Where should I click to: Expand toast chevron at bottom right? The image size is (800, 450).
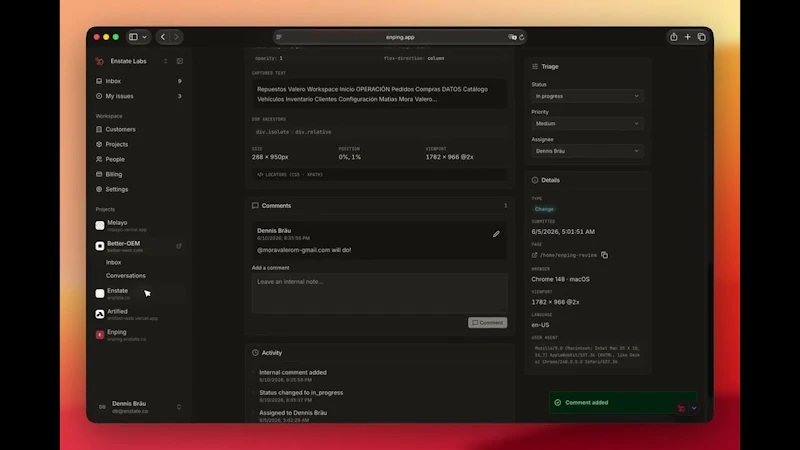coord(694,408)
